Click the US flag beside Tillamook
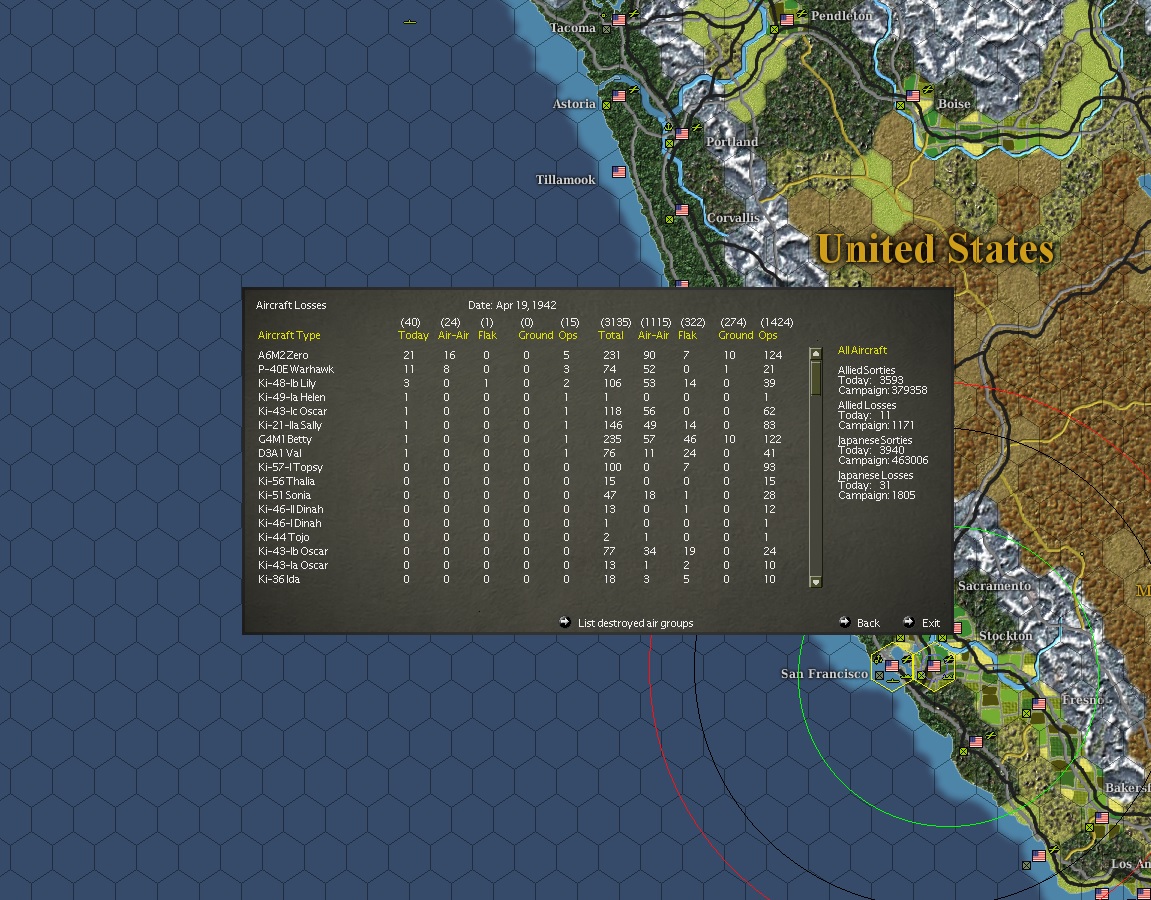Viewport: 1151px width, 900px height. pyautogui.click(x=619, y=172)
